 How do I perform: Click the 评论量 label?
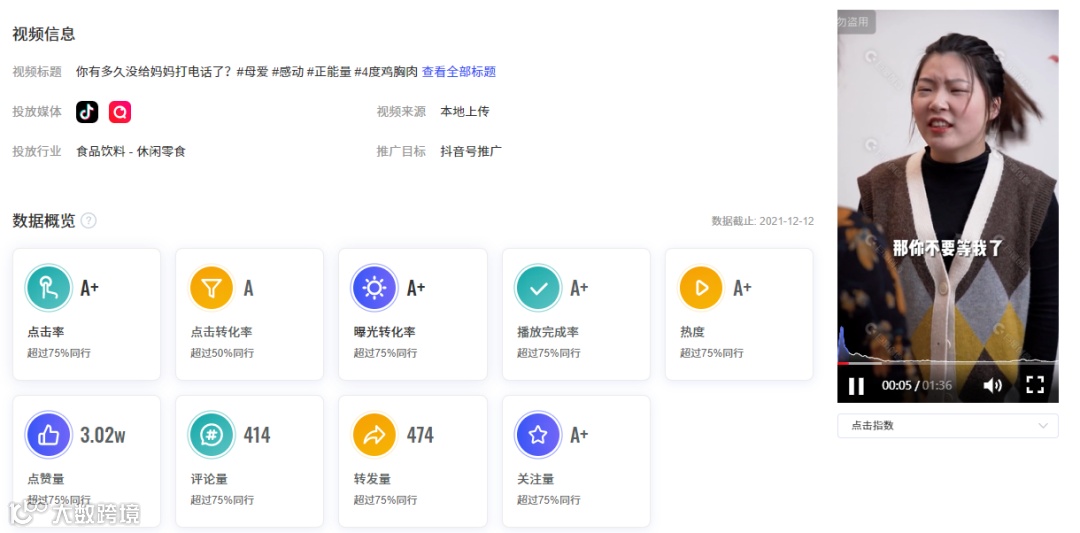point(209,479)
